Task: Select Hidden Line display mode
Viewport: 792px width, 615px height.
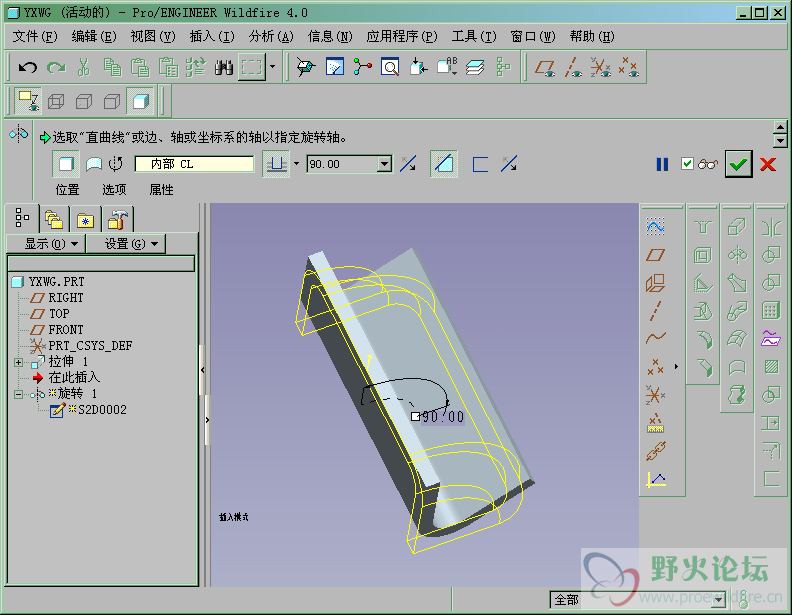Action: pyautogui.click(x=84, y=101)
